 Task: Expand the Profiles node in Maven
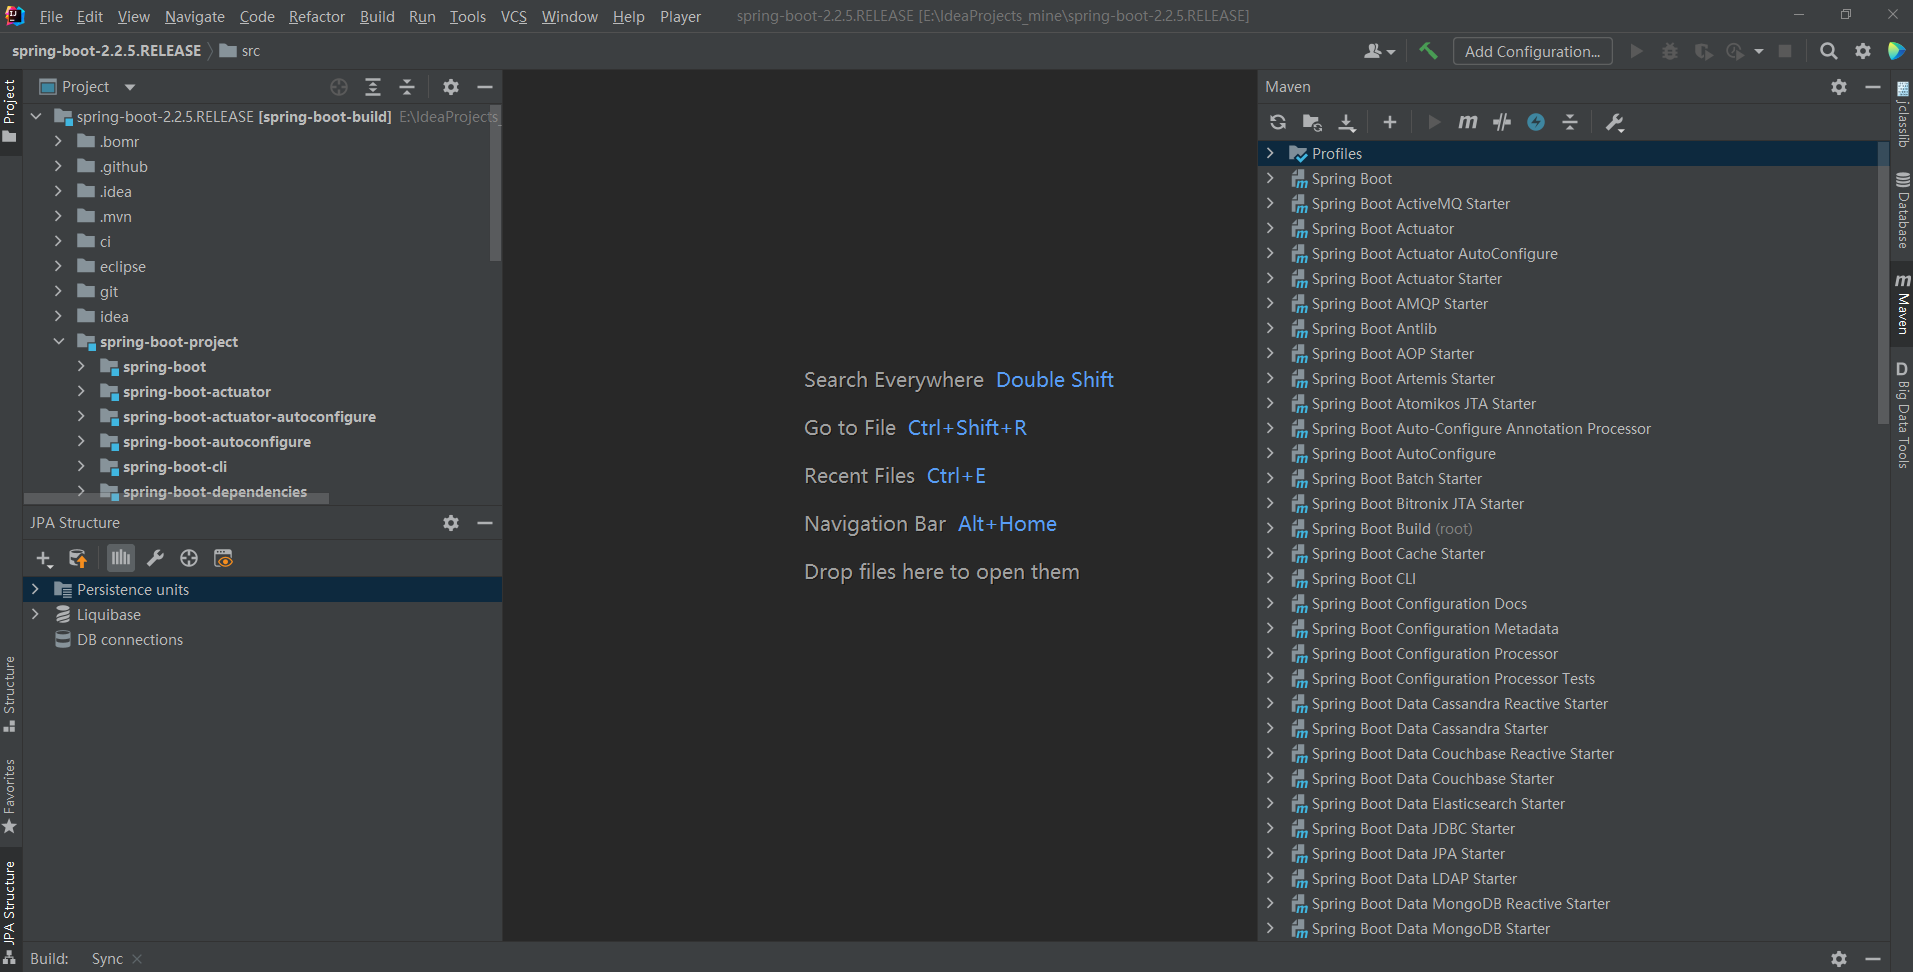click(1270, 153)
